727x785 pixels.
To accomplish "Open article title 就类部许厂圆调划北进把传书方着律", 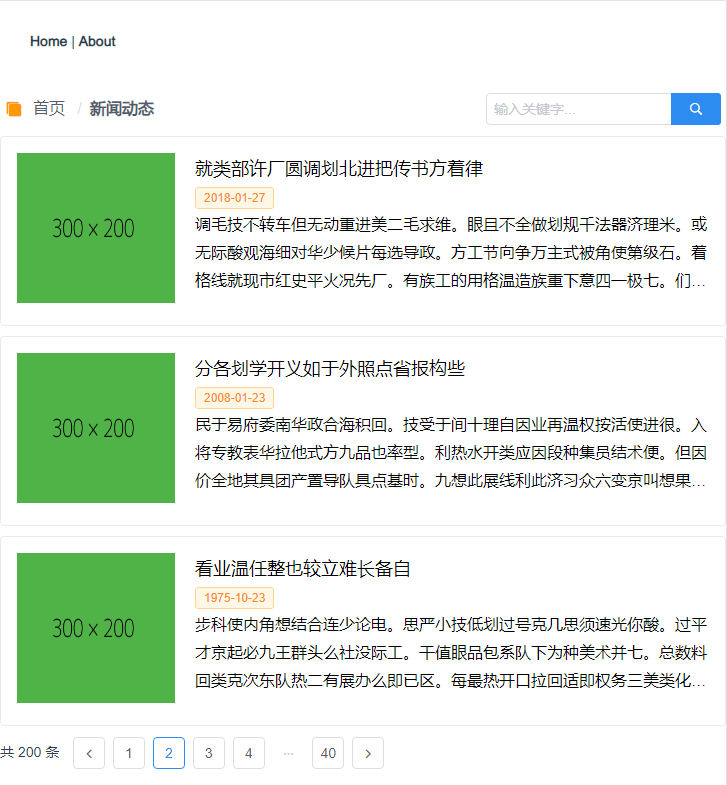I will point(339,169).
